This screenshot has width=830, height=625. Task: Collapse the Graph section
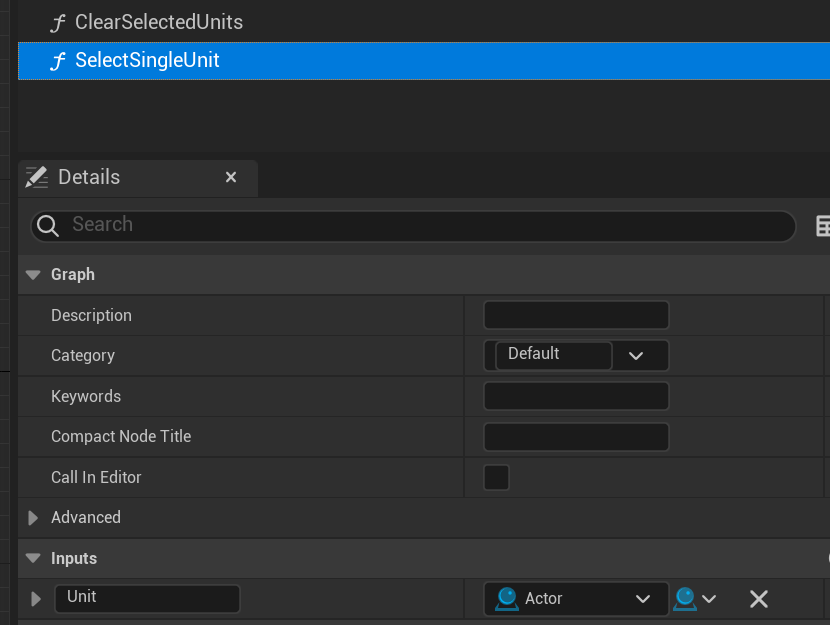[x=33, y=275]
